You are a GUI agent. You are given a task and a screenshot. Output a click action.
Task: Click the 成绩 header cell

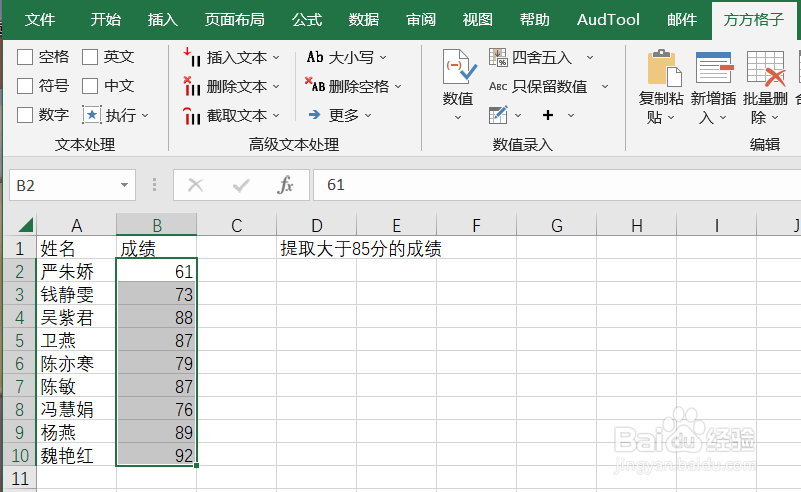[x=156, y=248]
